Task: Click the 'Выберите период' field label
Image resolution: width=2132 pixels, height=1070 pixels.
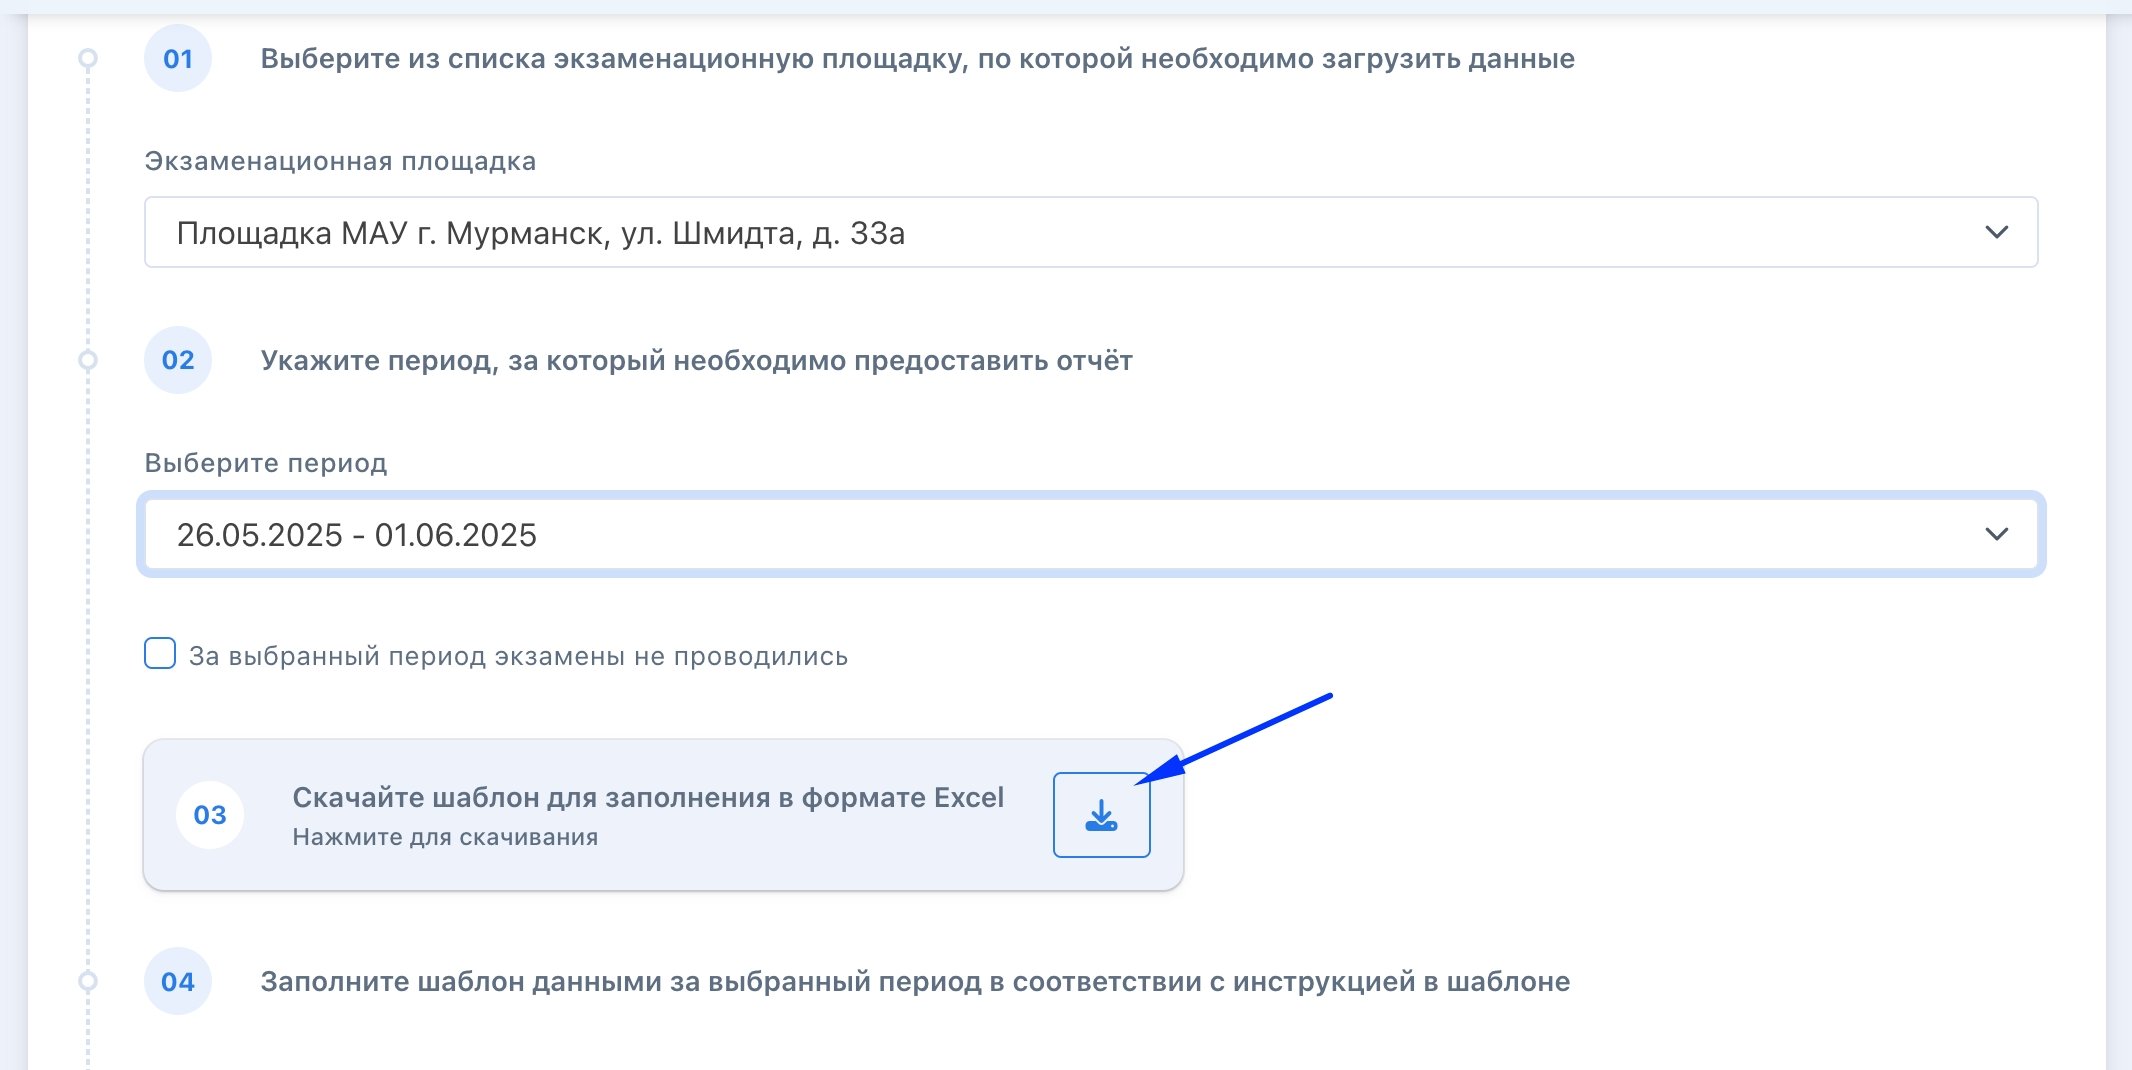Action: (266, 463)
